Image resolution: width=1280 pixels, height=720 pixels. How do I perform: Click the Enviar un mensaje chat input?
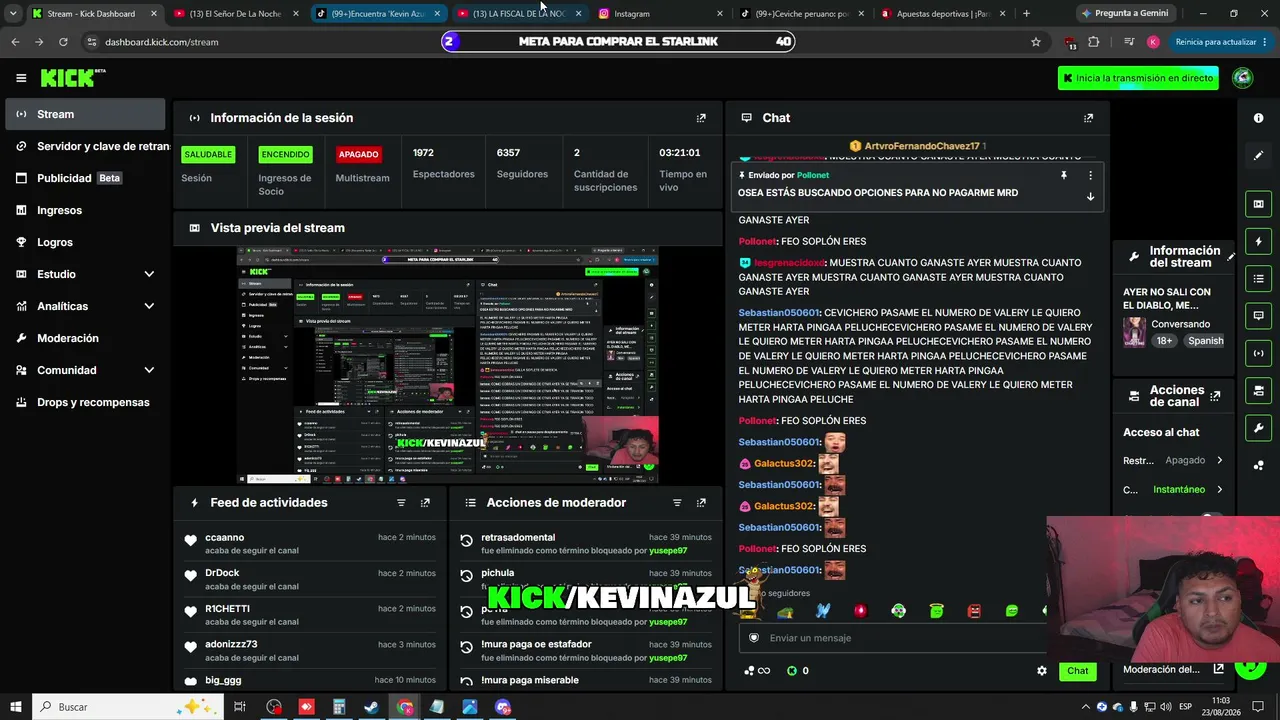(893, 638)
